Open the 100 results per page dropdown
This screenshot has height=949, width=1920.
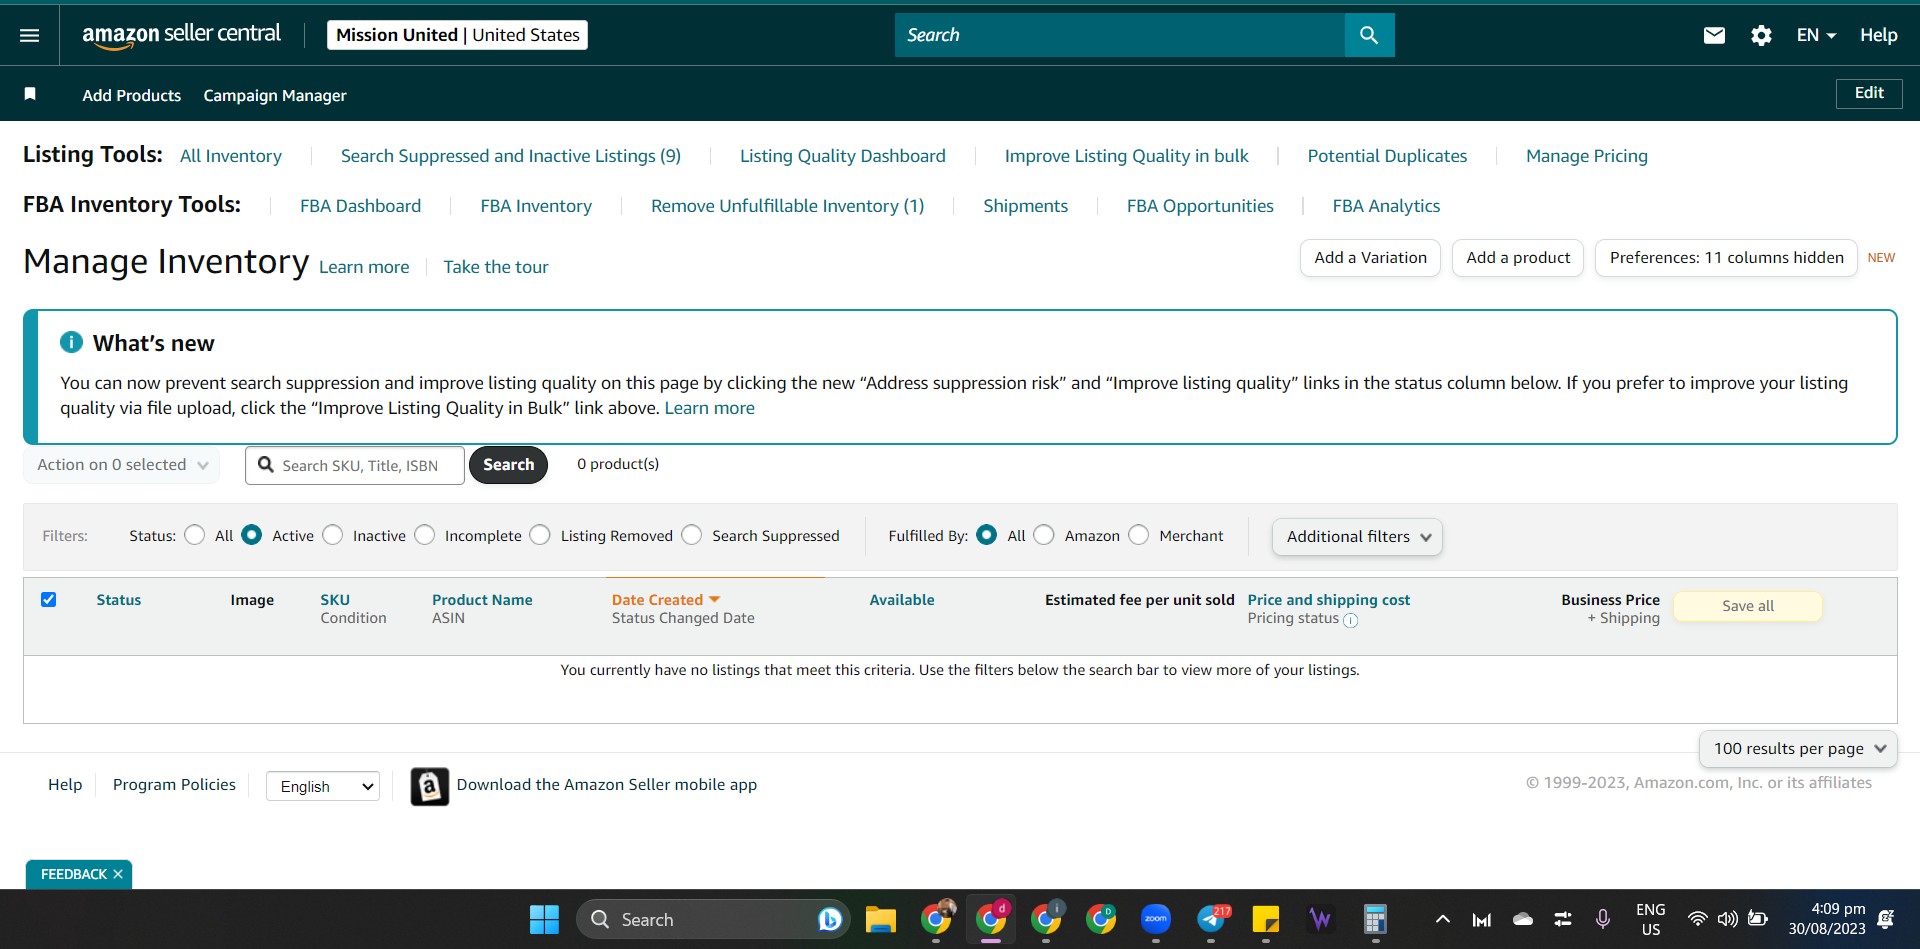point(1798,749)
